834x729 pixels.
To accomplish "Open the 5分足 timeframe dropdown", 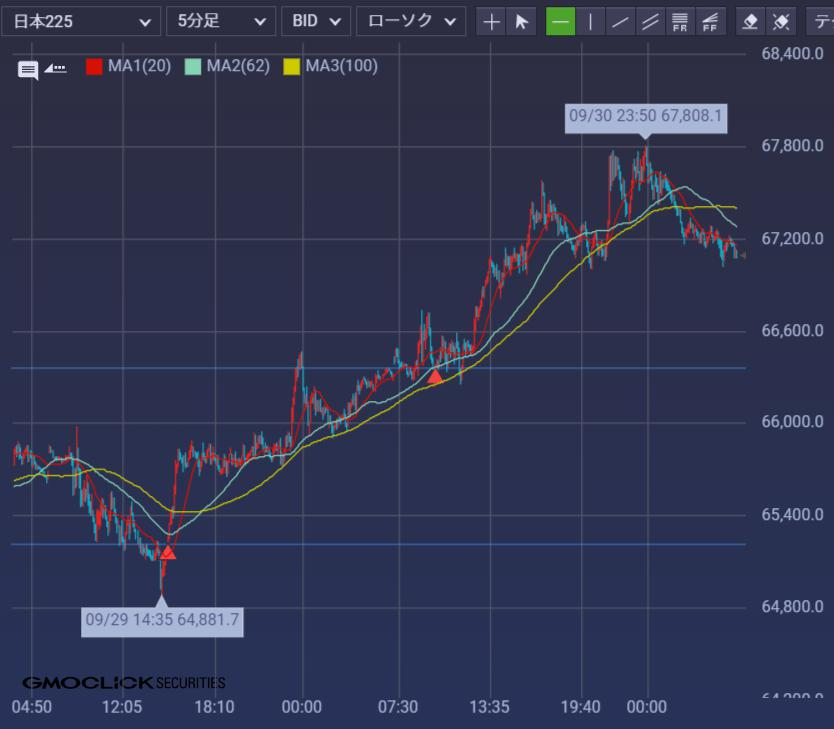I will (x=221, y=21).
